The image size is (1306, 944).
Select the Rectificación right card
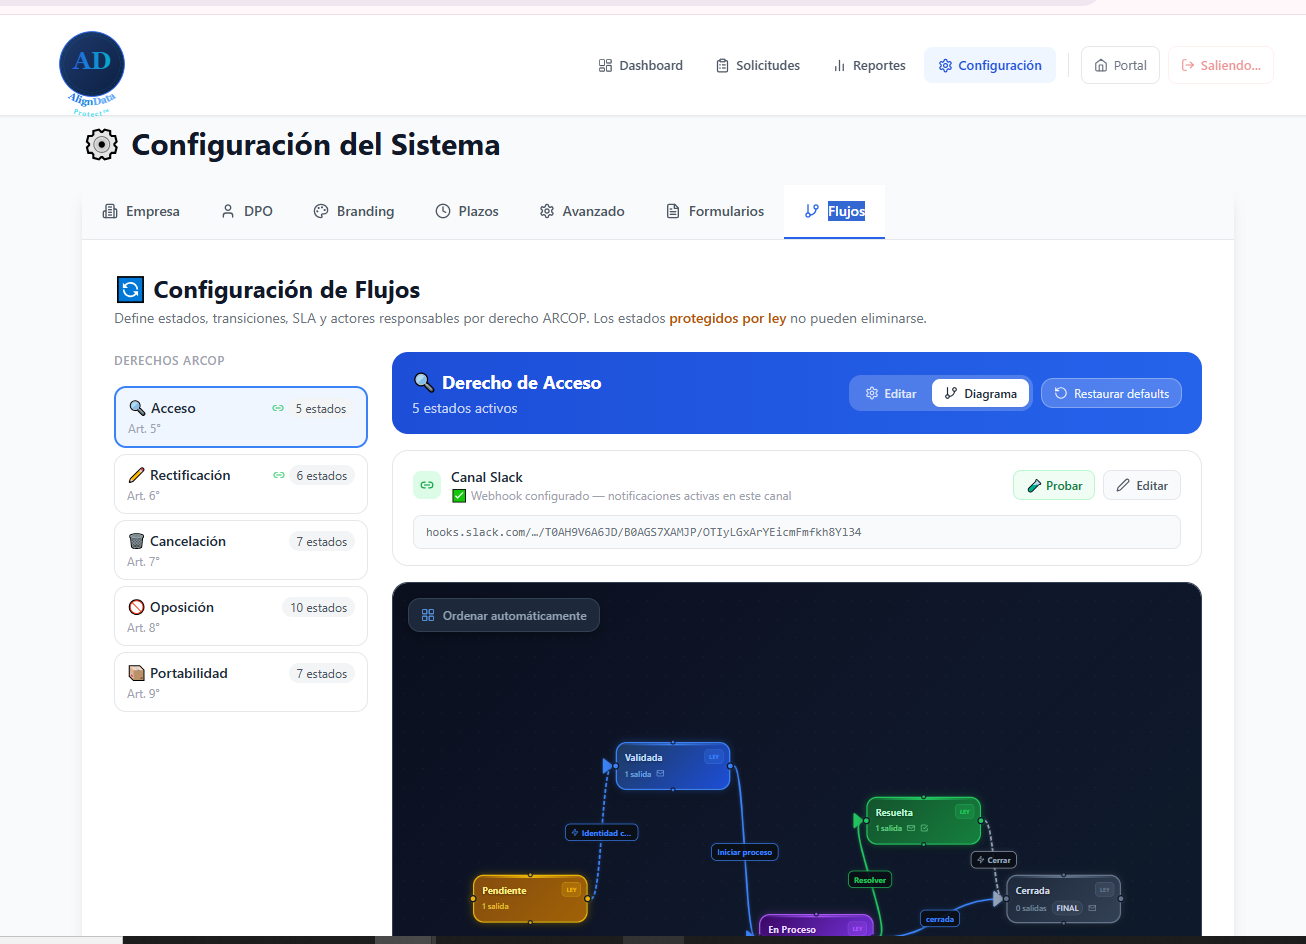coord(241,484)
